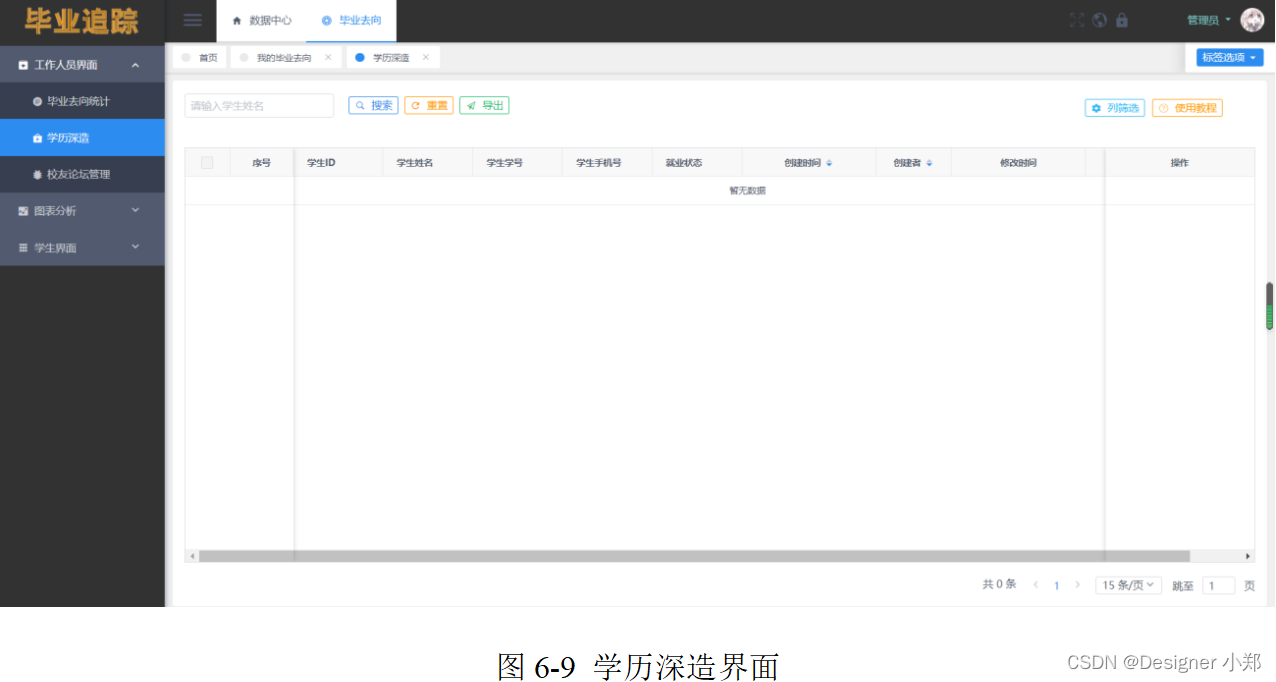Close the 学历深造 tab
The height and width of the screenshot is (682, 1276).
pyautogui.click(x=426, y=58)
